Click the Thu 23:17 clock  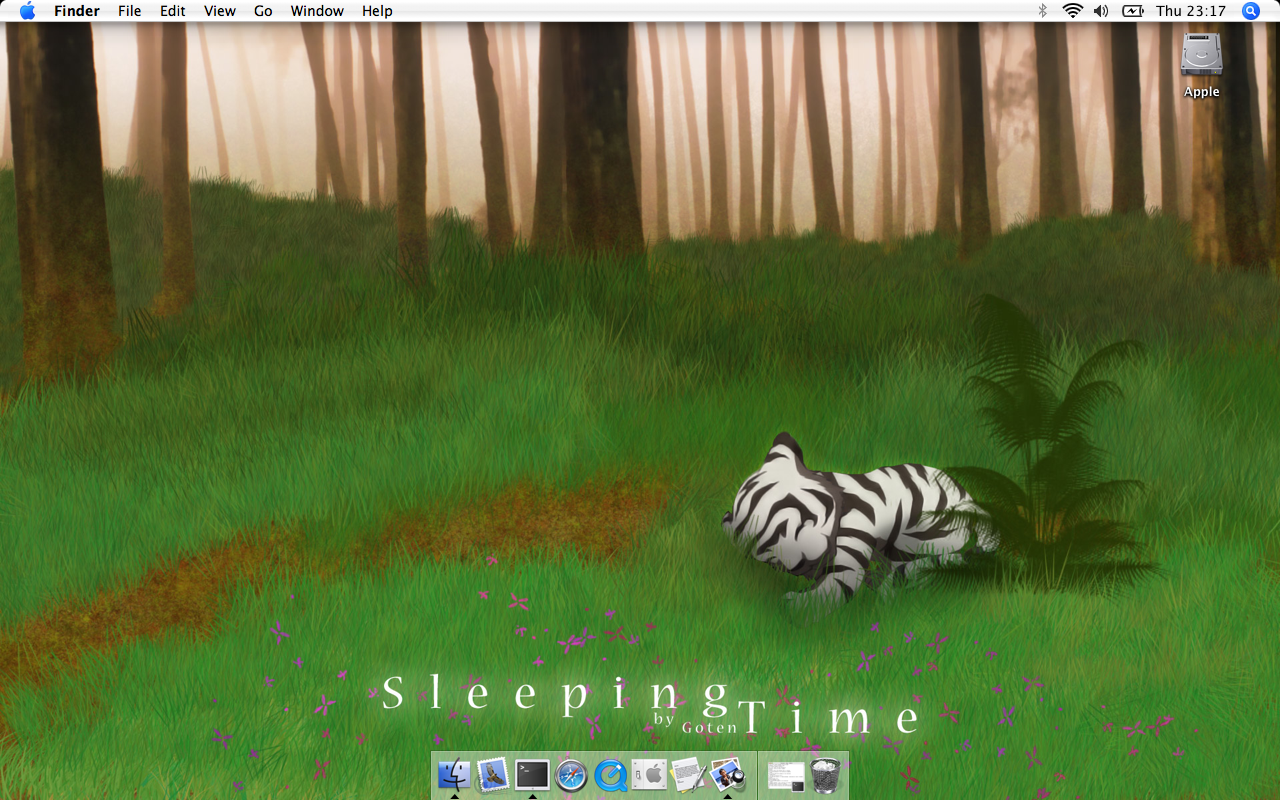click(1190, 11)
